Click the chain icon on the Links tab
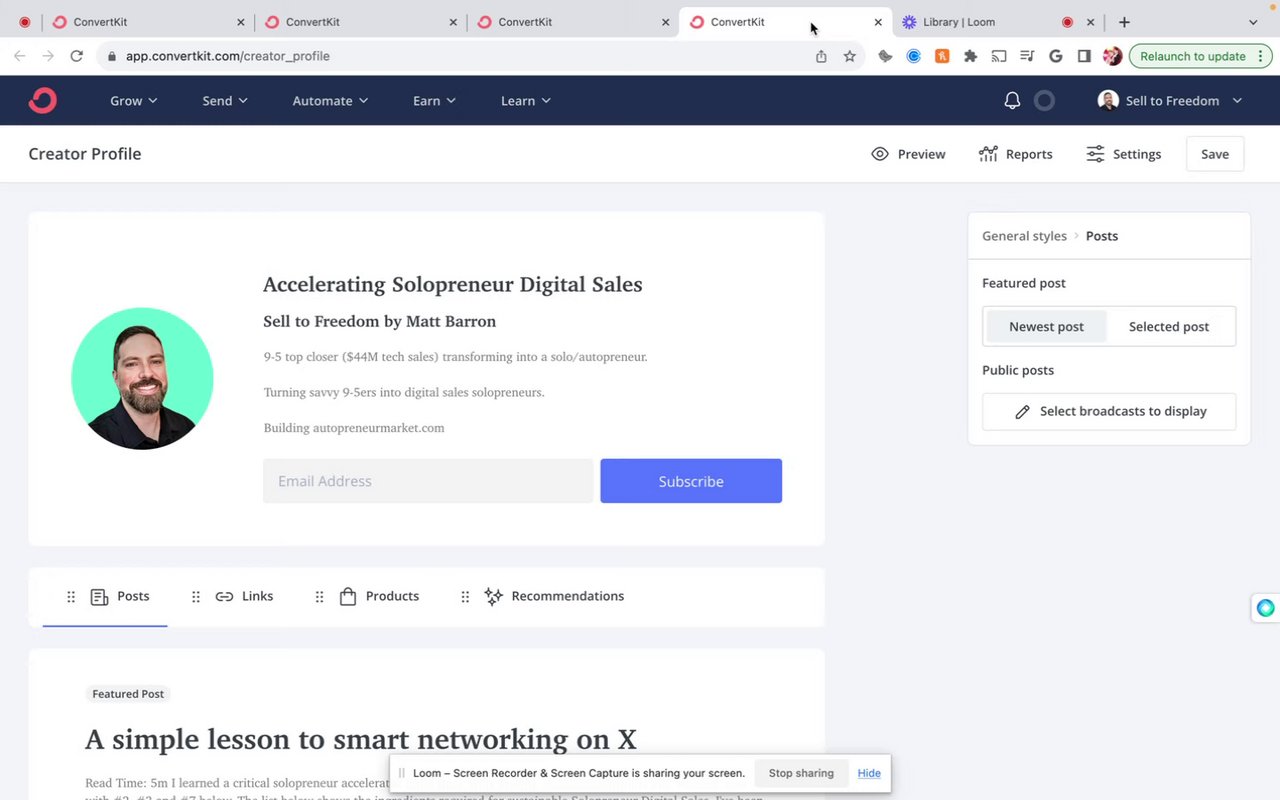 point(224,597)
